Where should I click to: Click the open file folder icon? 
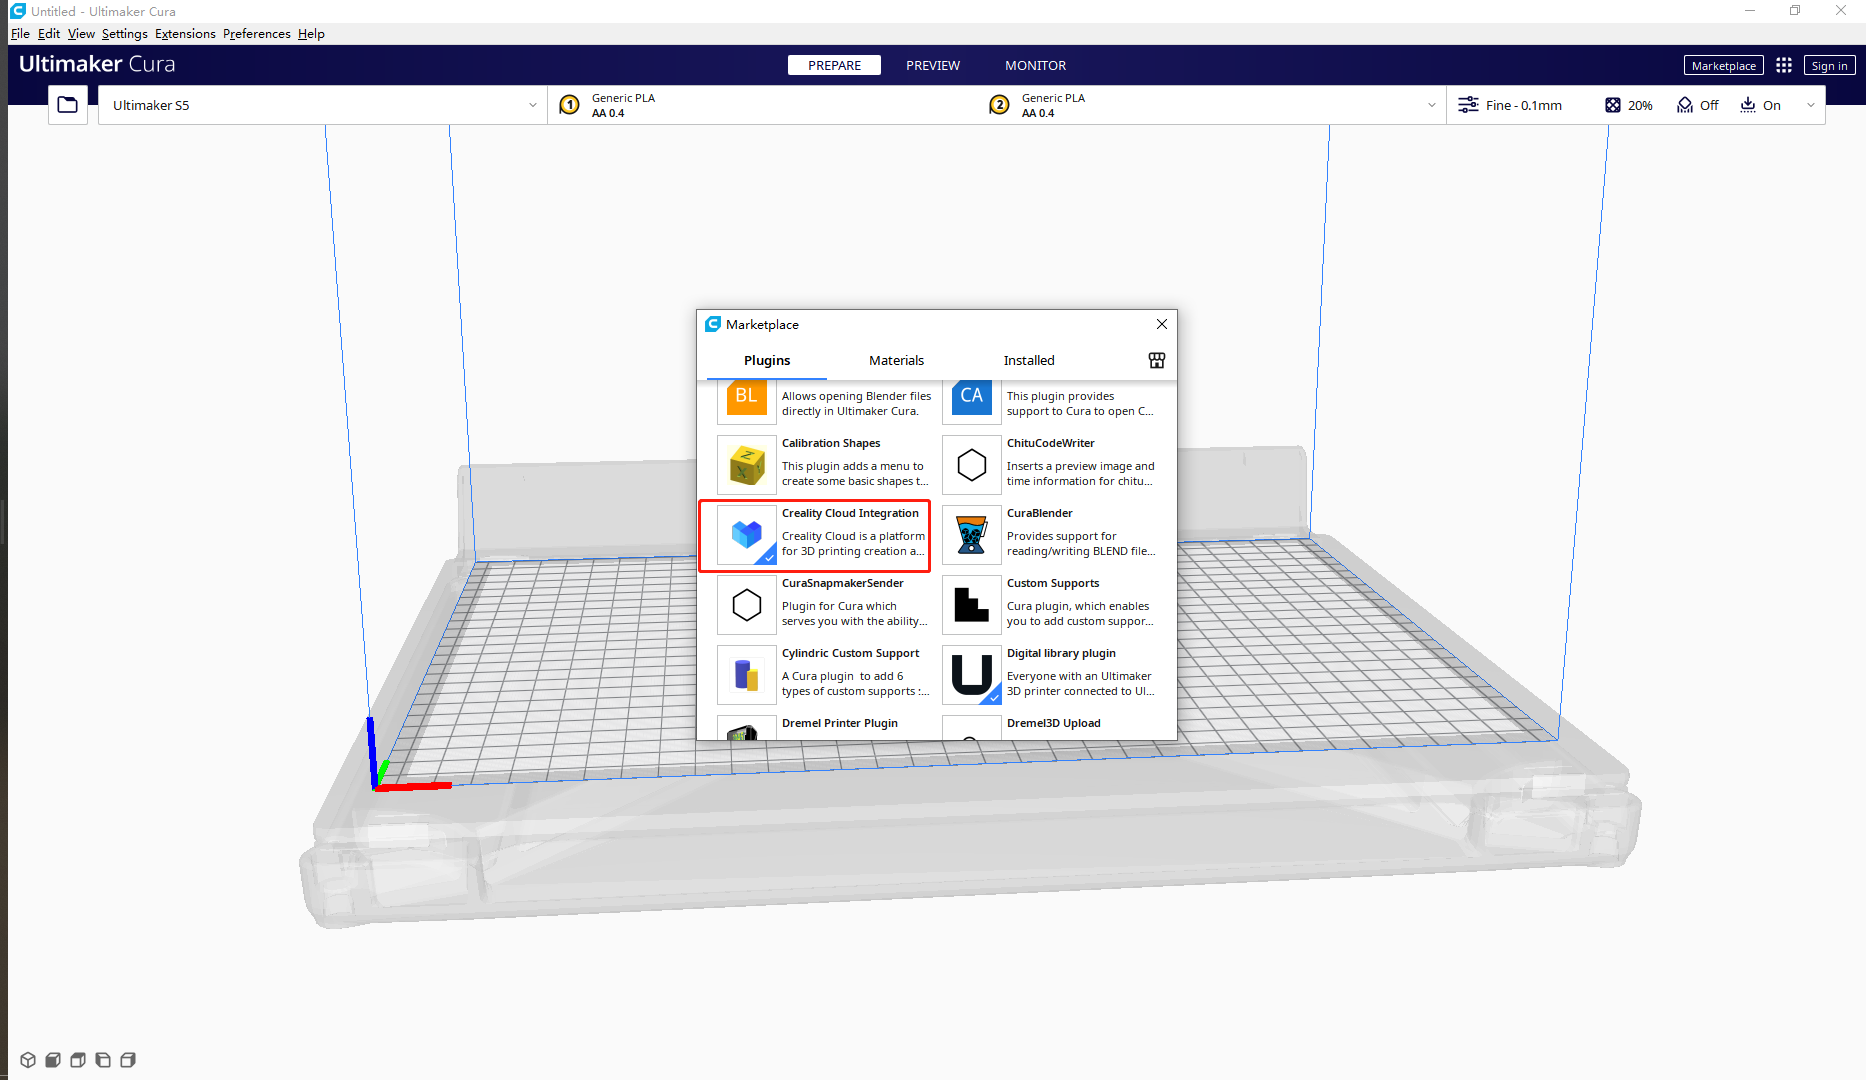click(67, 105)
